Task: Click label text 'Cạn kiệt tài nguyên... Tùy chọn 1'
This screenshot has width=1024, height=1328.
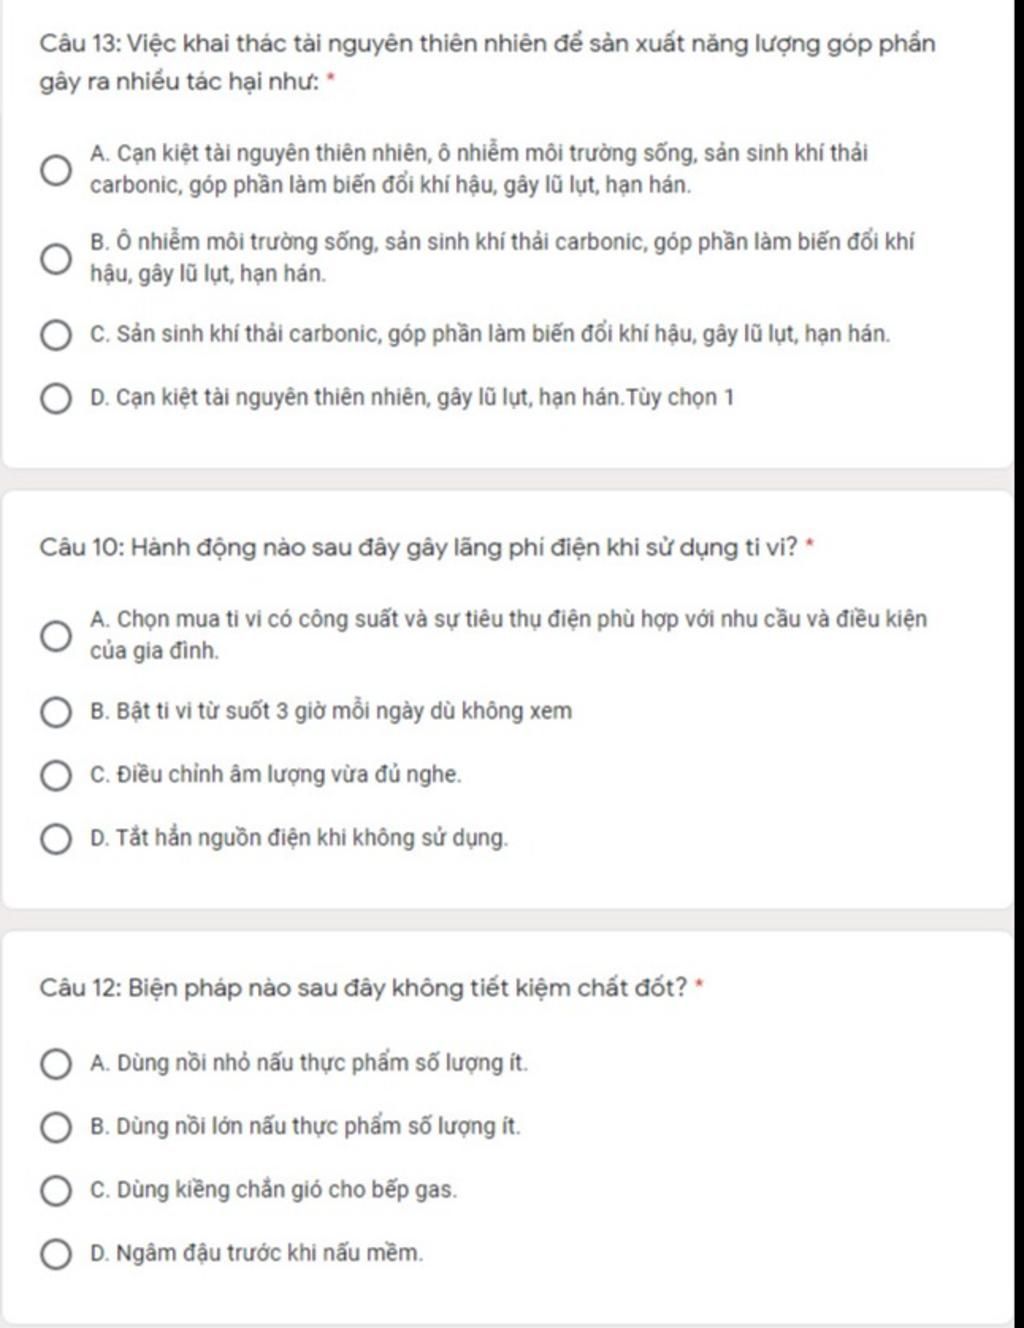Action: (x=411, y=399)
